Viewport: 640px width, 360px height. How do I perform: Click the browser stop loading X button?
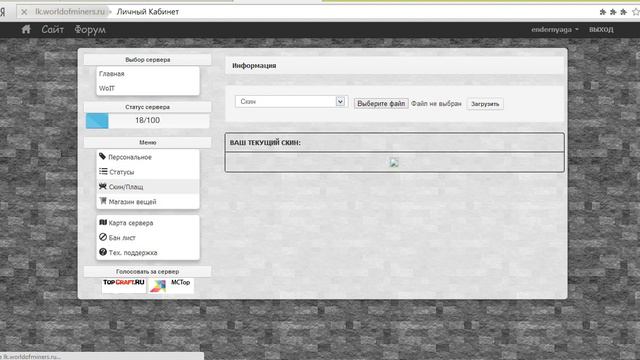(24, 12)
